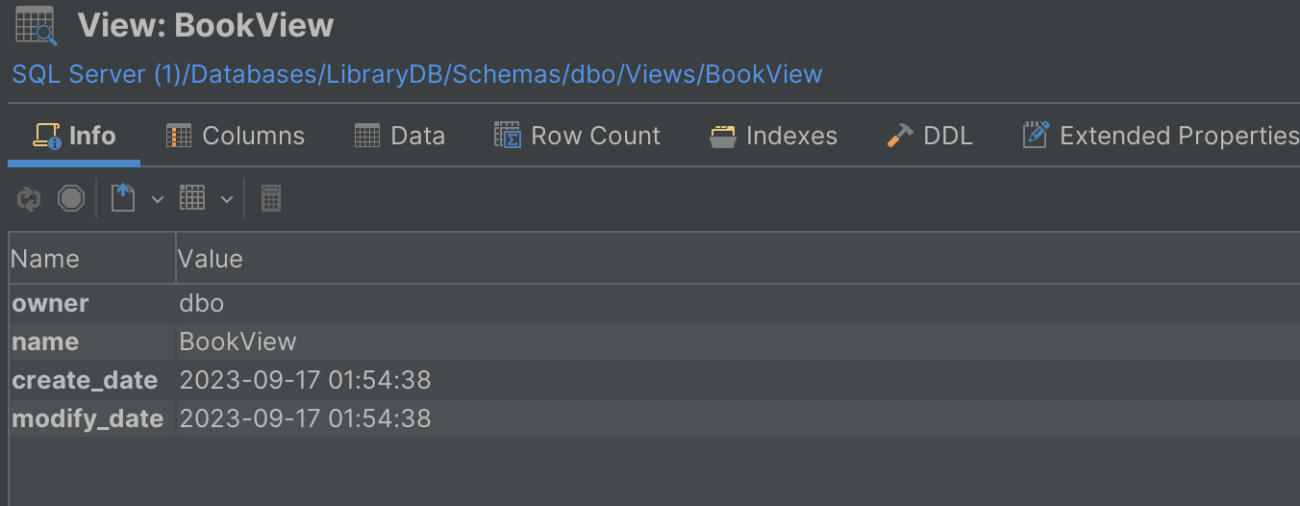Open the Data tab
The width and height of the screenshot is (1300, 506).
click(400, 136)
